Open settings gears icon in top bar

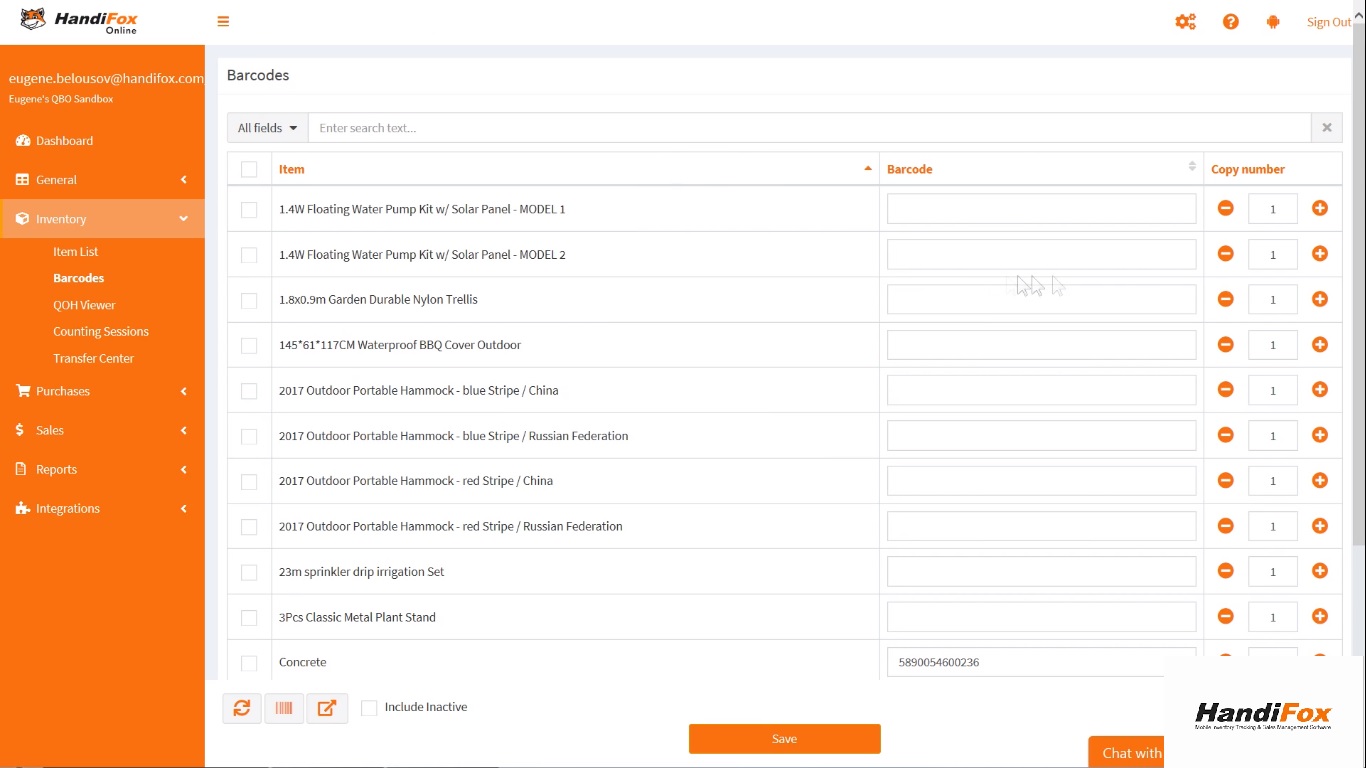click(x=1185, y=21)
